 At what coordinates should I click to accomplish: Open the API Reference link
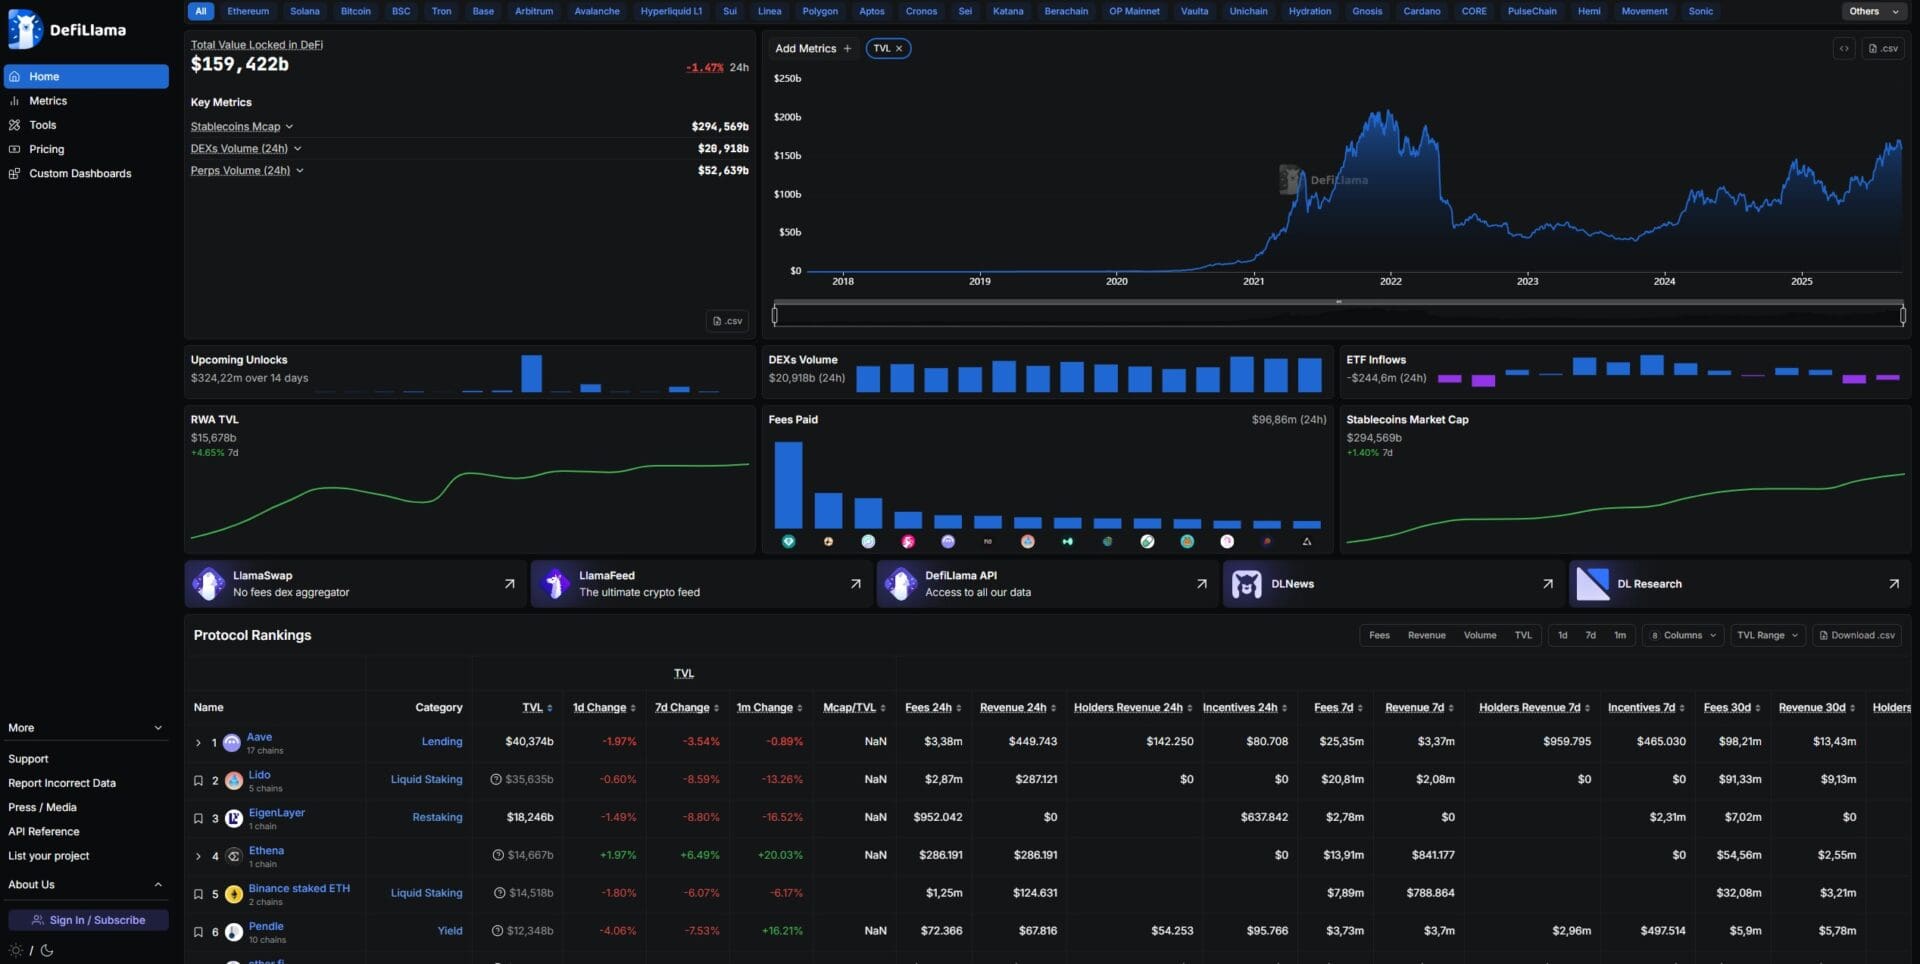[43, 831]
